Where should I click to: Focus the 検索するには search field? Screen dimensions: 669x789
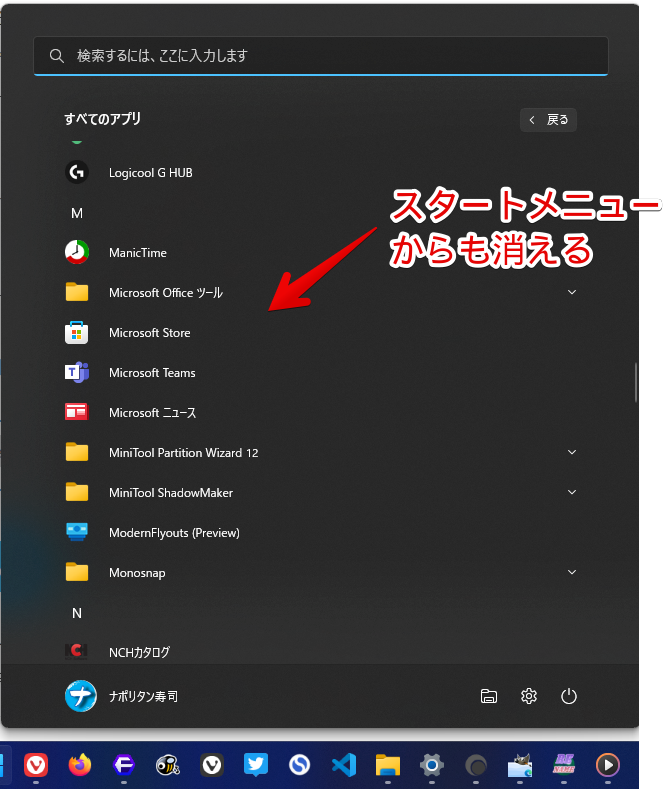(321, 55)
